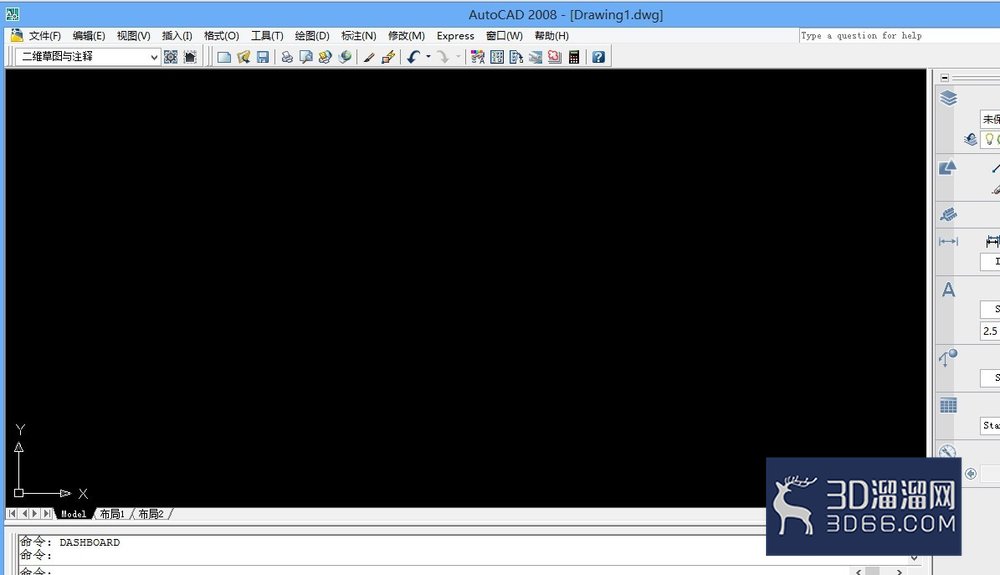The image size is (1000, 575).
Task: Open Plot Preview icon
Action: (x=306, y=57)
